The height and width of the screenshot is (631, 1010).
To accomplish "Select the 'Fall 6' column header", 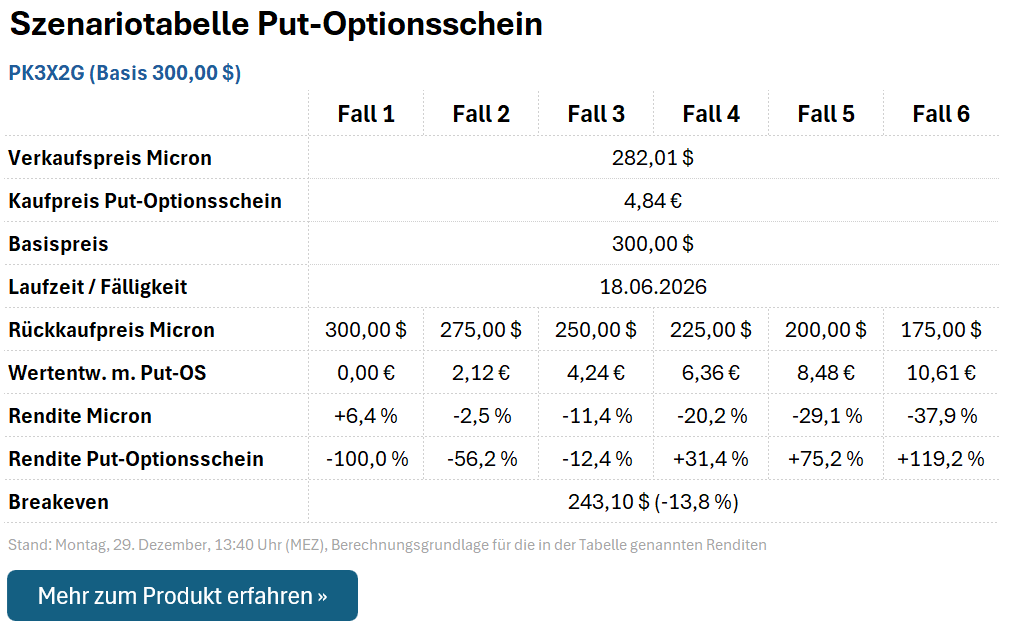I will tap(940, 113).
